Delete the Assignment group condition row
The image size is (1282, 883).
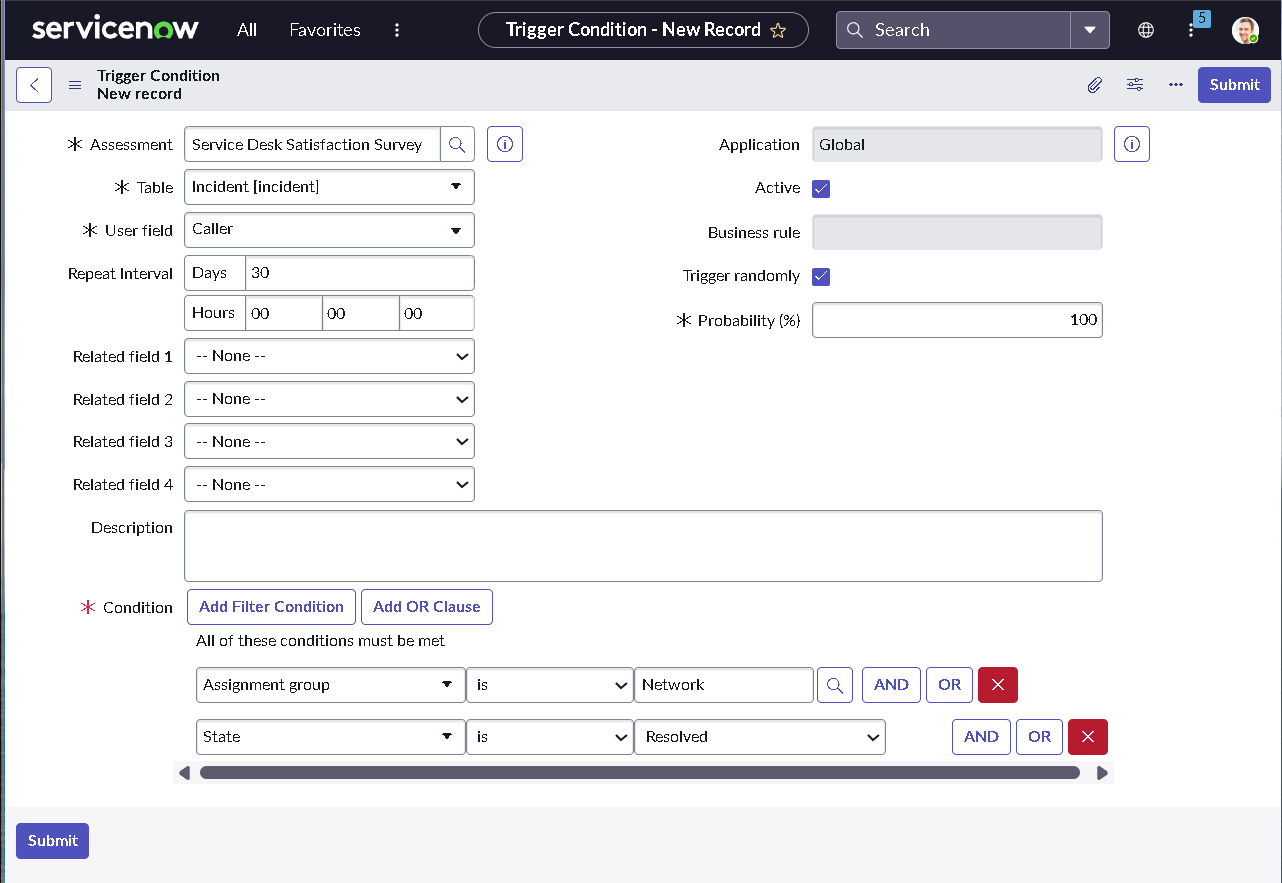[997, 685]
